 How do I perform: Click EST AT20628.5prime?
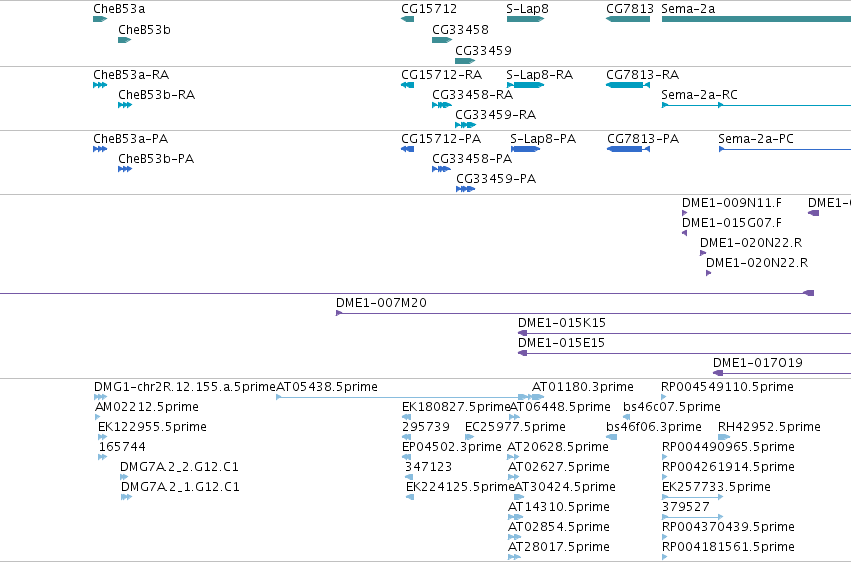557,448
